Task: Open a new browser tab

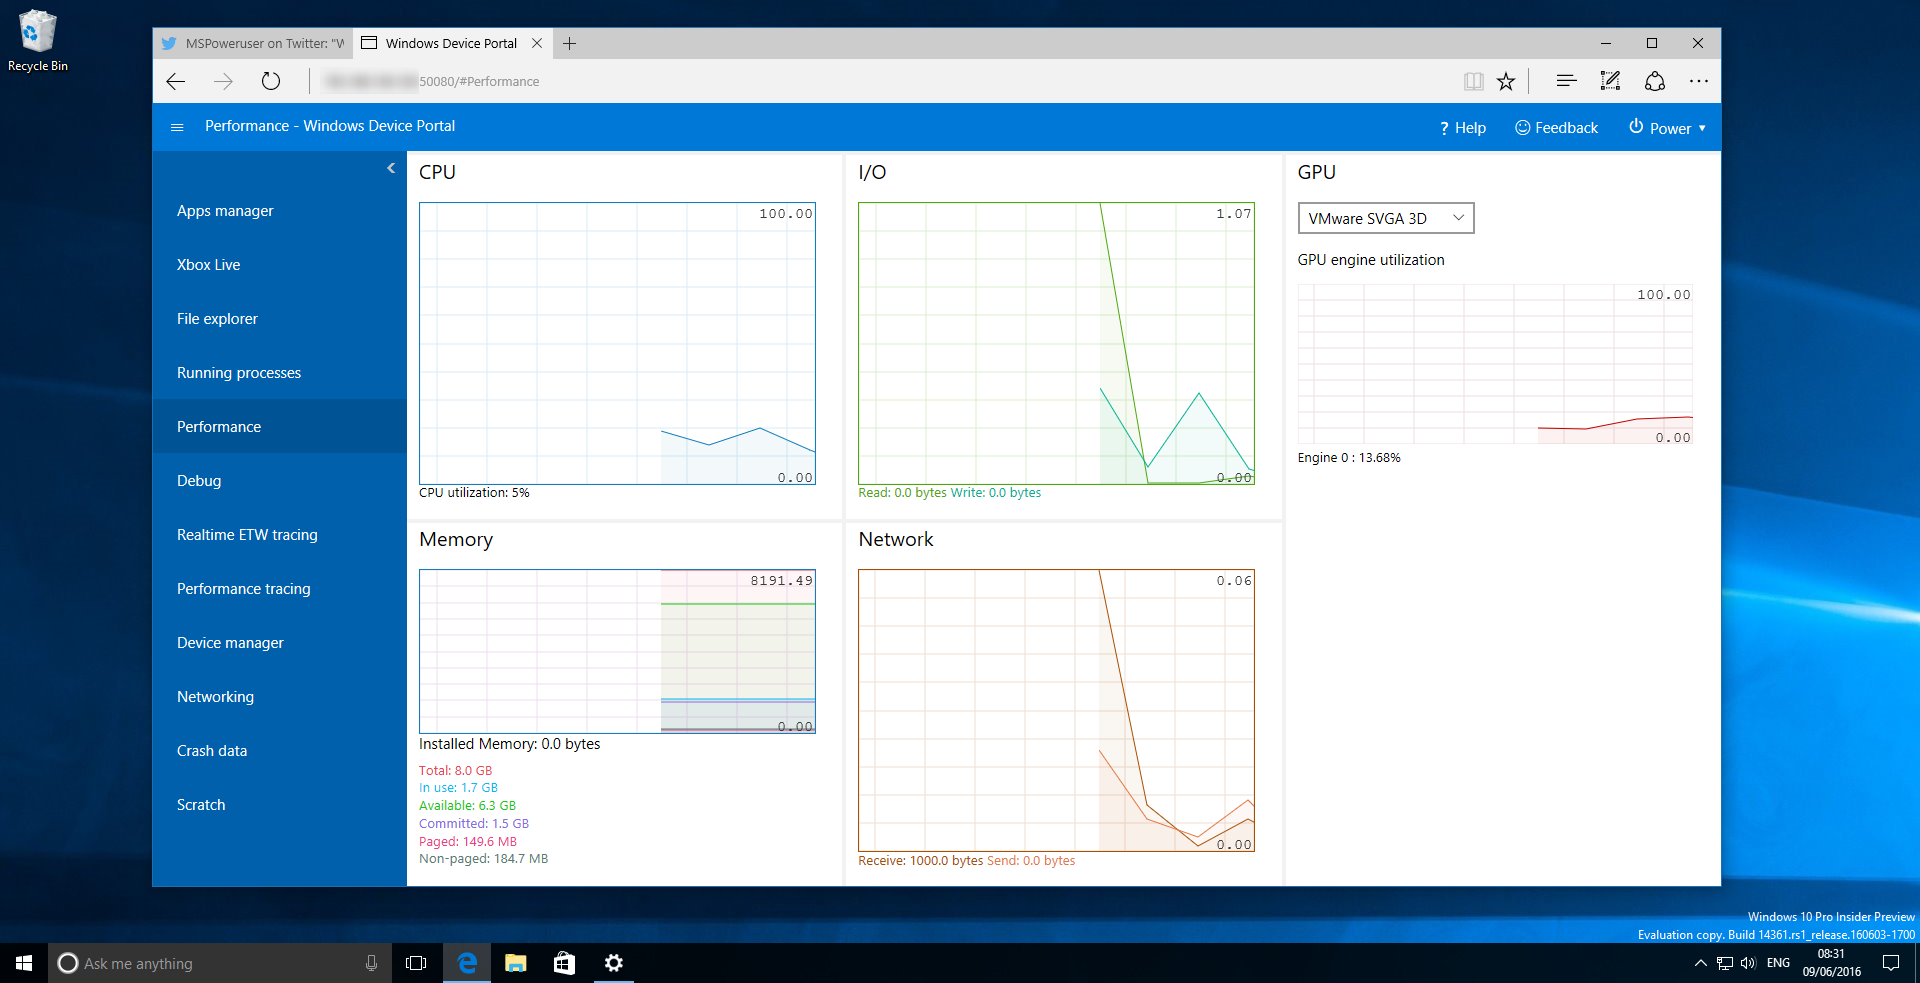Action: [x=569, y=43]
